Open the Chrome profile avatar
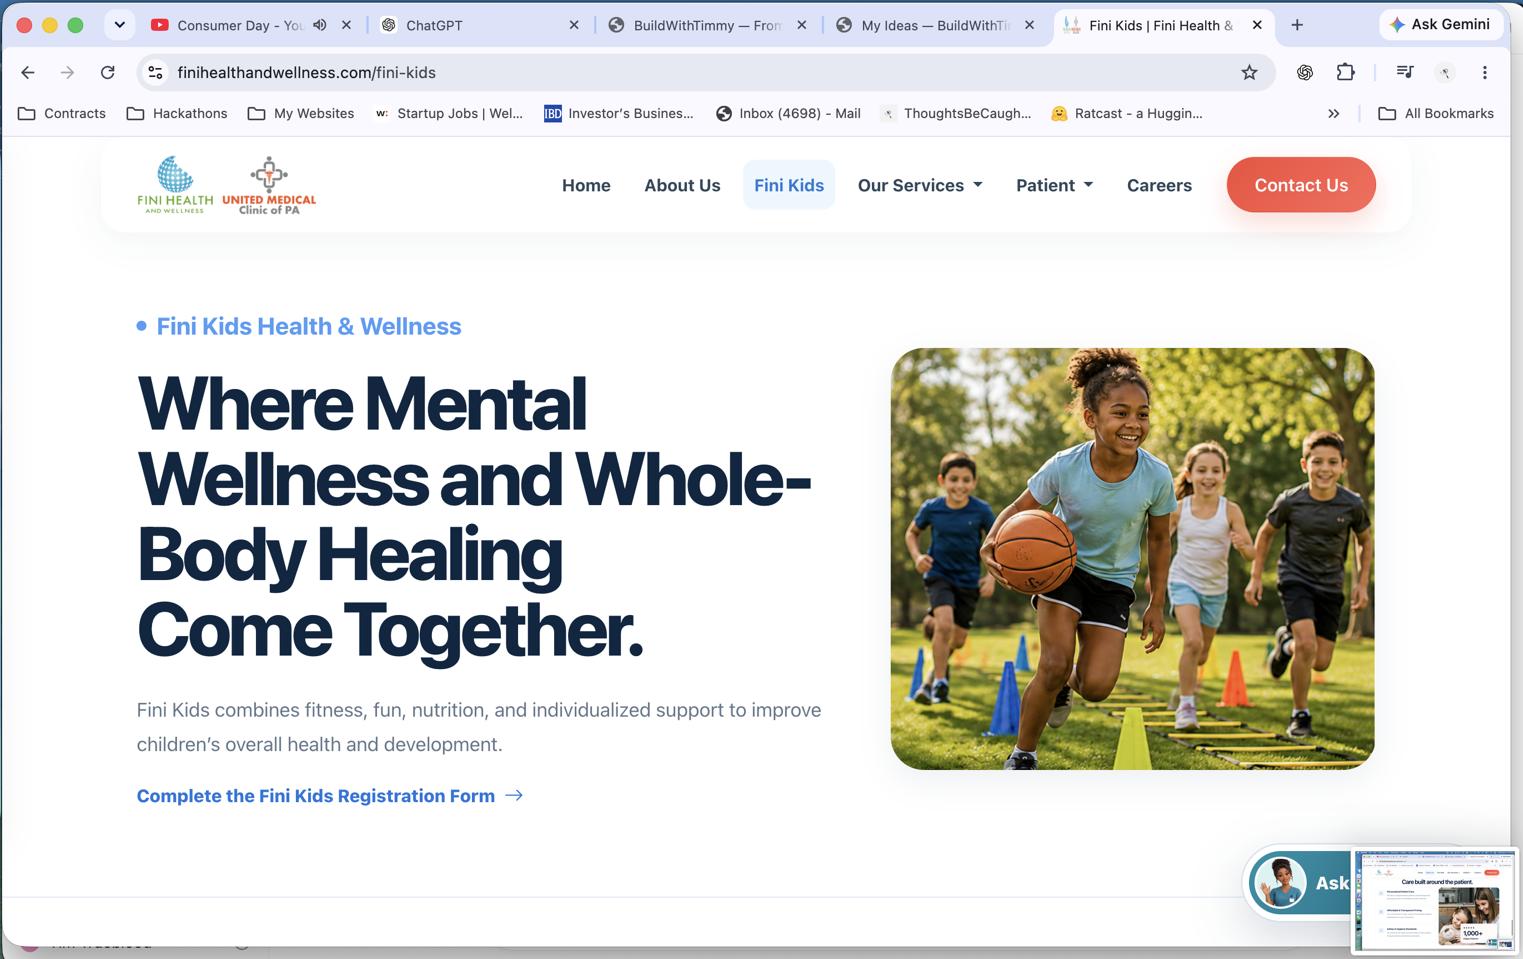The height and width of the screenshot is (959, 1523). coord(1445,72)
